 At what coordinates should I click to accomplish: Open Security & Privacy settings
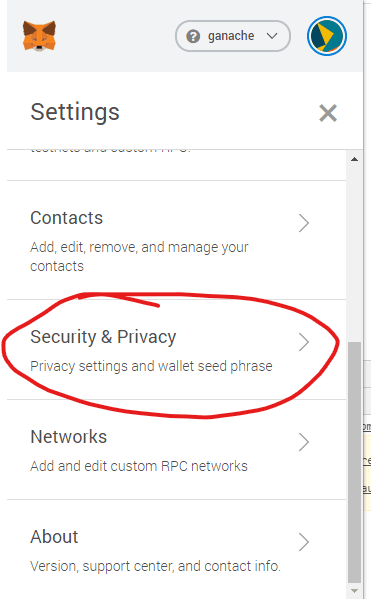[x=177, y=350]
